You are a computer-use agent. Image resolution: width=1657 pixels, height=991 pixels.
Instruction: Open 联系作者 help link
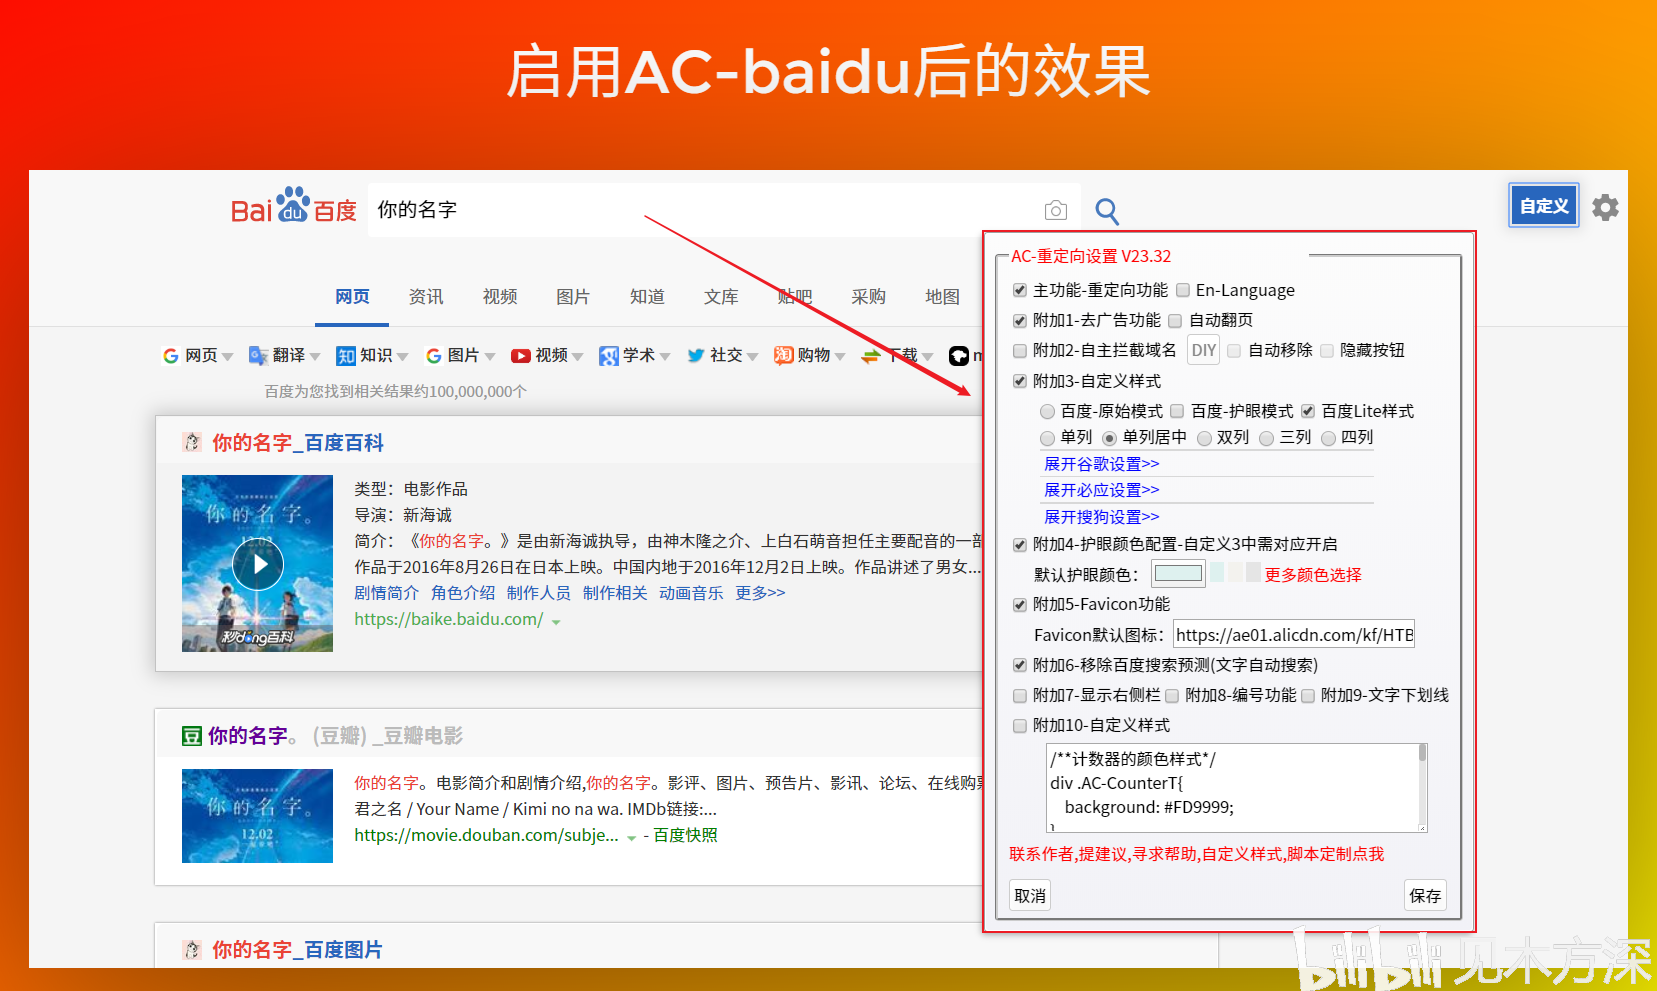pyautogui.click(x=1196, y=854)
